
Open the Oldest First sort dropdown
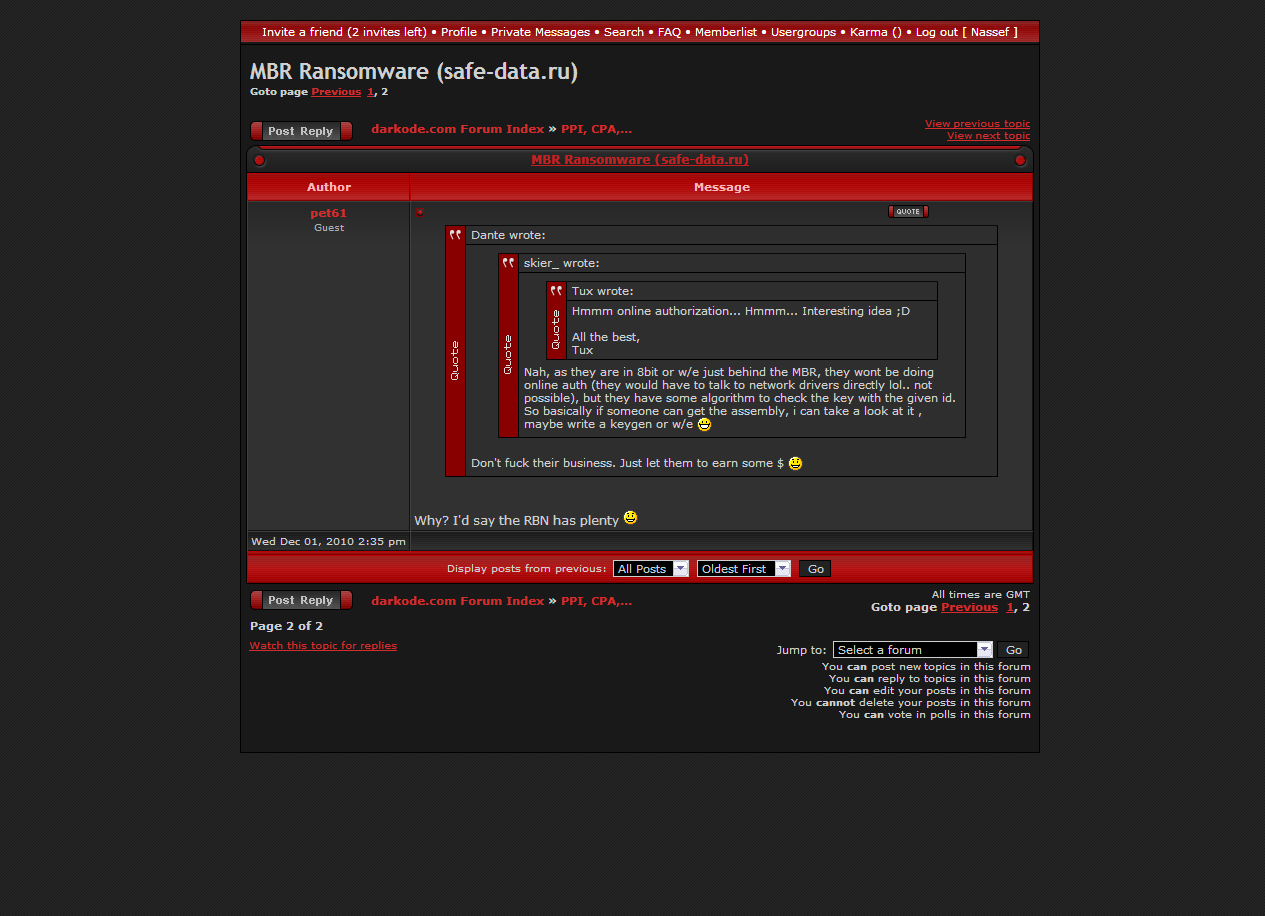[x=743, y=569]
